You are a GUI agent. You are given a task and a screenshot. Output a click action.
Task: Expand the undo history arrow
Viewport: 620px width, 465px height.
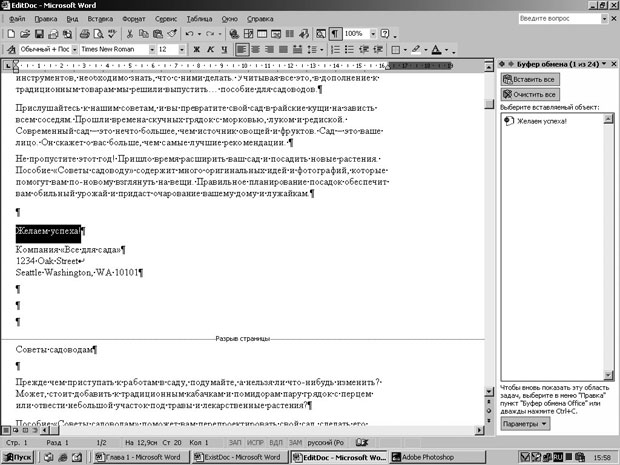click(x=199, y=34)
